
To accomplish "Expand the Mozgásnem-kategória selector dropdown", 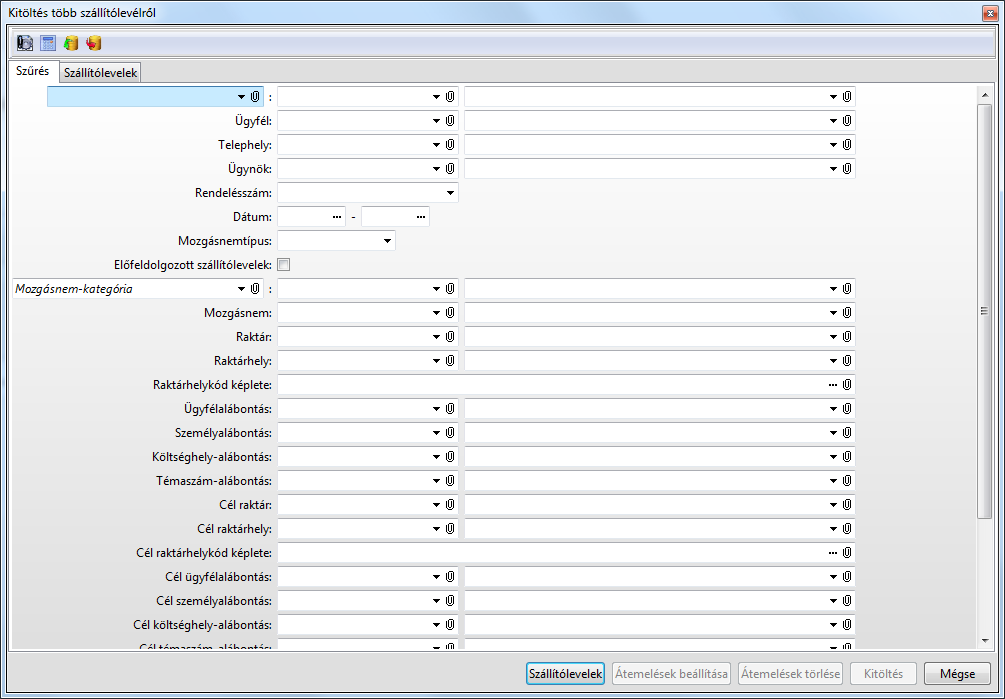I will pos(241,289).
